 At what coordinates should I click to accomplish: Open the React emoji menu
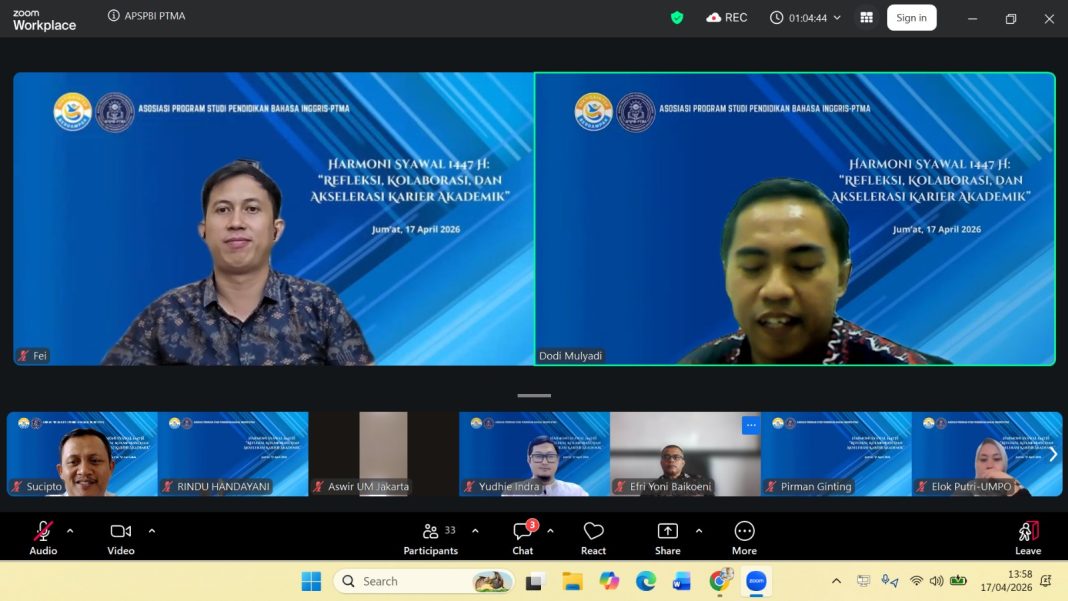click(593, 537)
